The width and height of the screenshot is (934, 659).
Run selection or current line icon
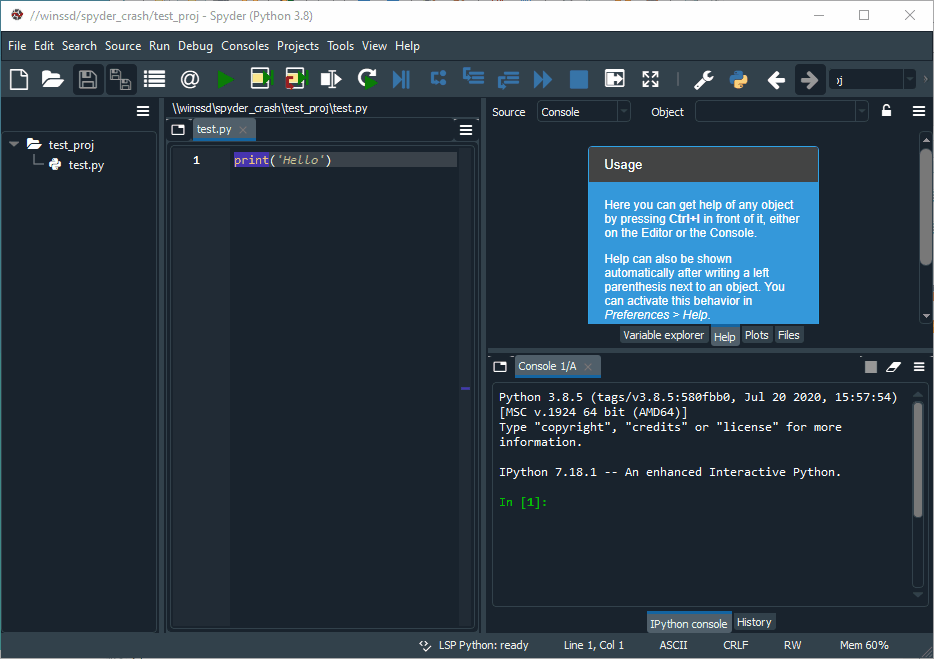tap(331, 79)
